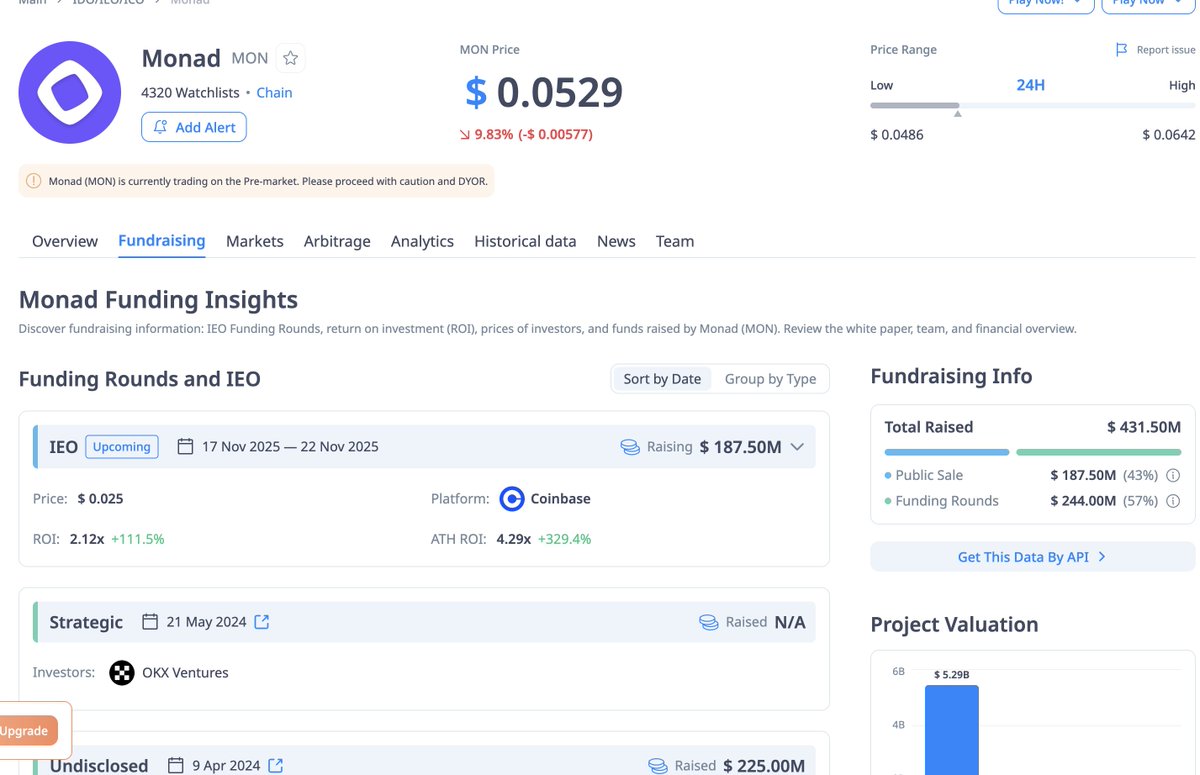This screenshot has height=775, width=1200.
Task: Open the Analytics tab
Action: point(422,241)
